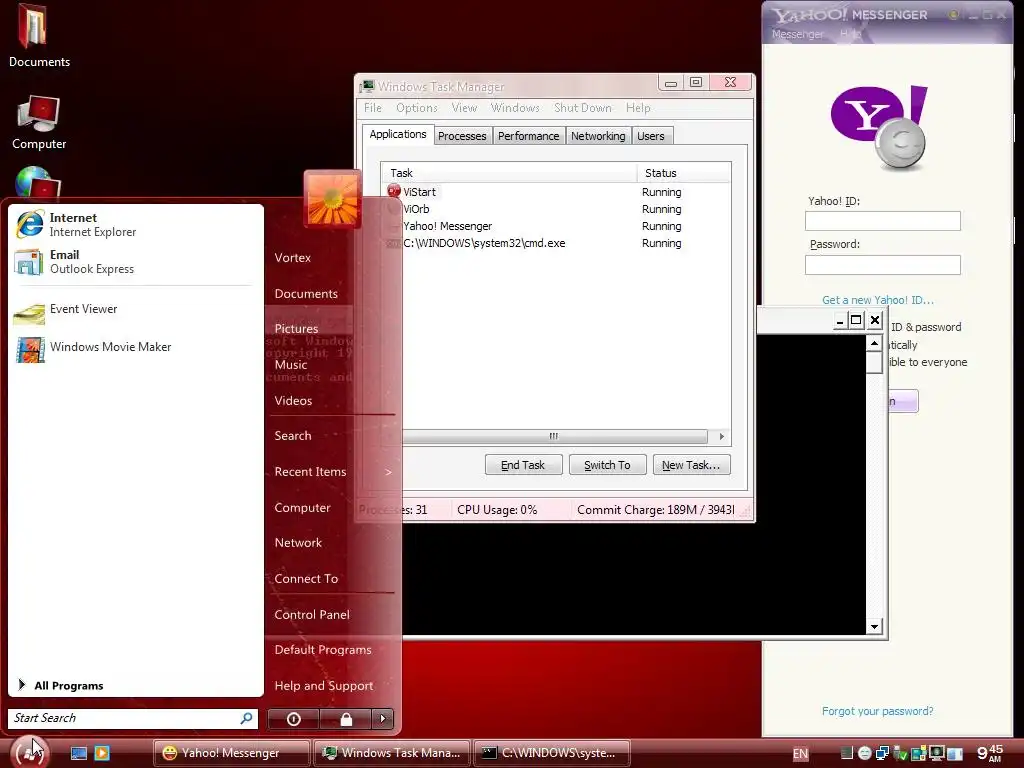Click the media player quick launch icon
This screenshot has height=768, width=1024.
102,753
